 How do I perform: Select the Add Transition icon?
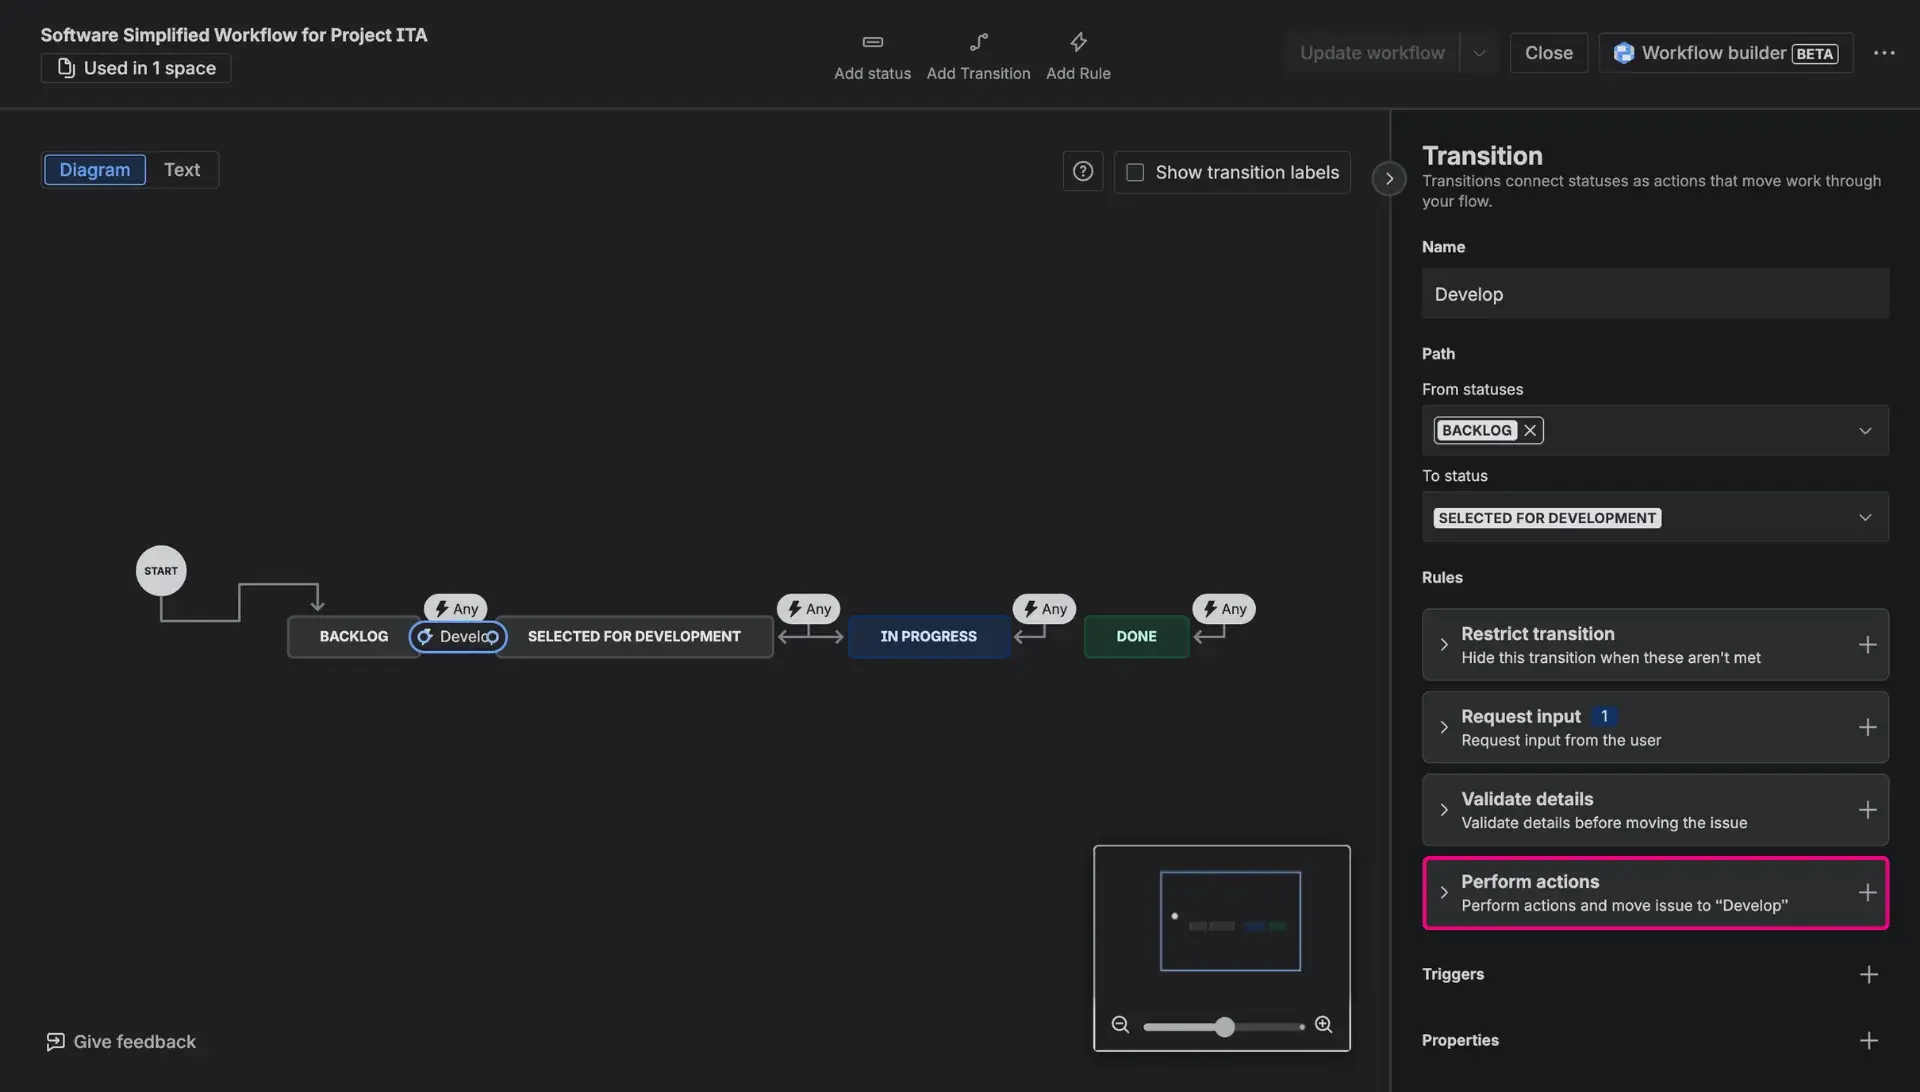tap(978, 42)
